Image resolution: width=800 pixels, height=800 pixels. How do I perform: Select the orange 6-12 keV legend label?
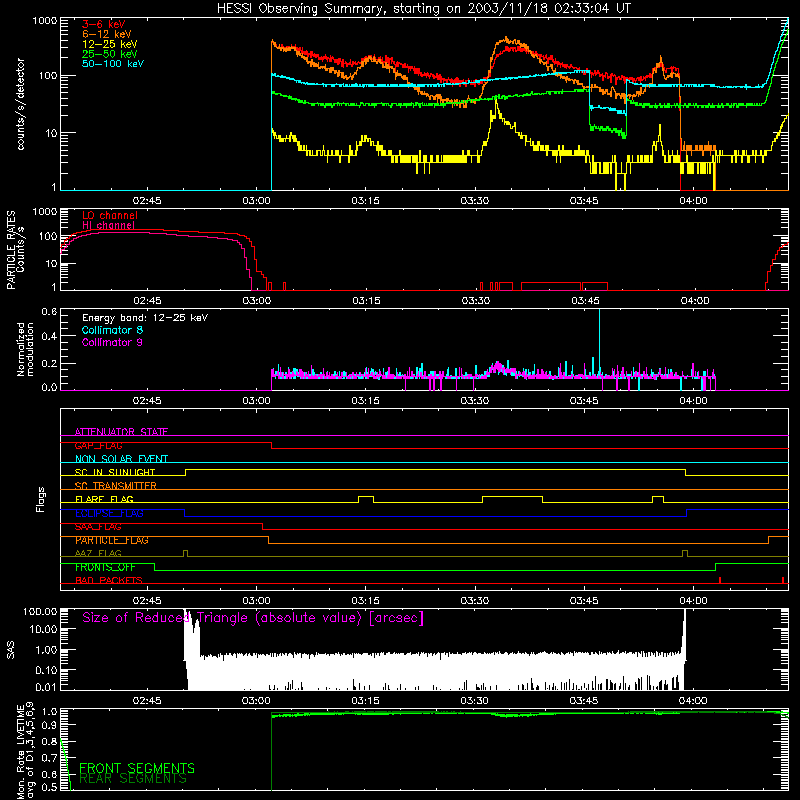(107, 34)
